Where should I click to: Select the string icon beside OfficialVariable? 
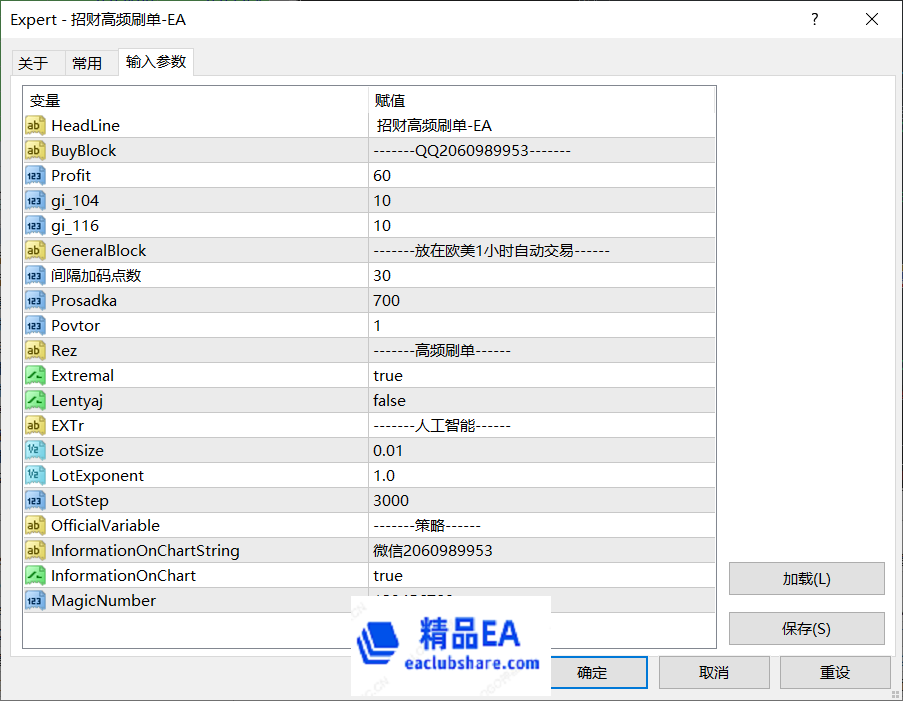[x=35, y=526]
